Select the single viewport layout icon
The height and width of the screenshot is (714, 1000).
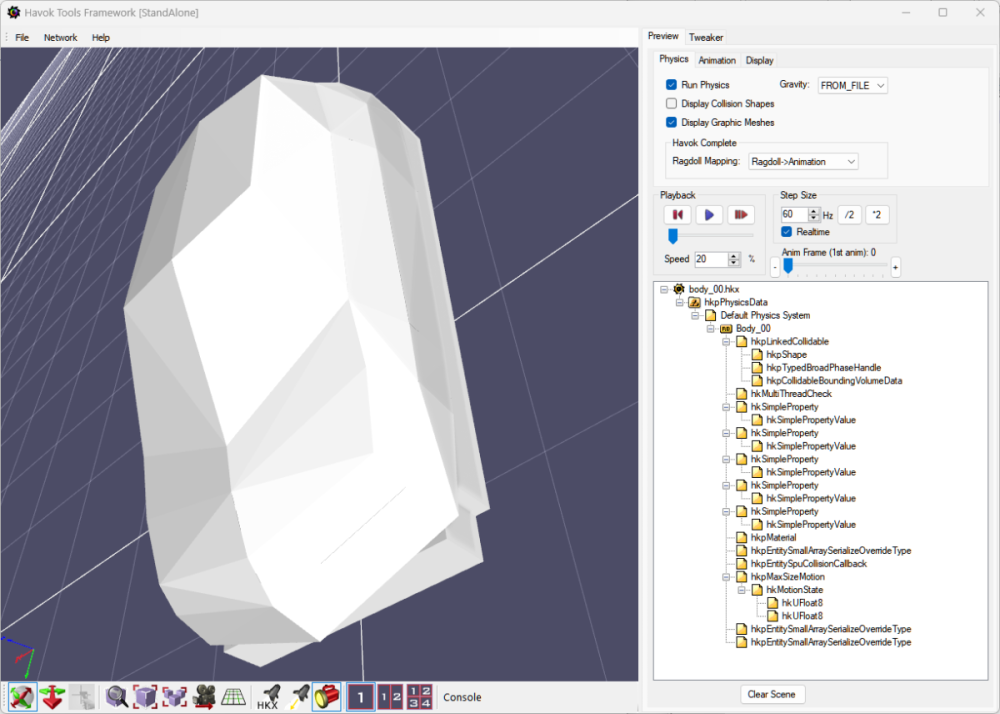(x=361, y=696)
